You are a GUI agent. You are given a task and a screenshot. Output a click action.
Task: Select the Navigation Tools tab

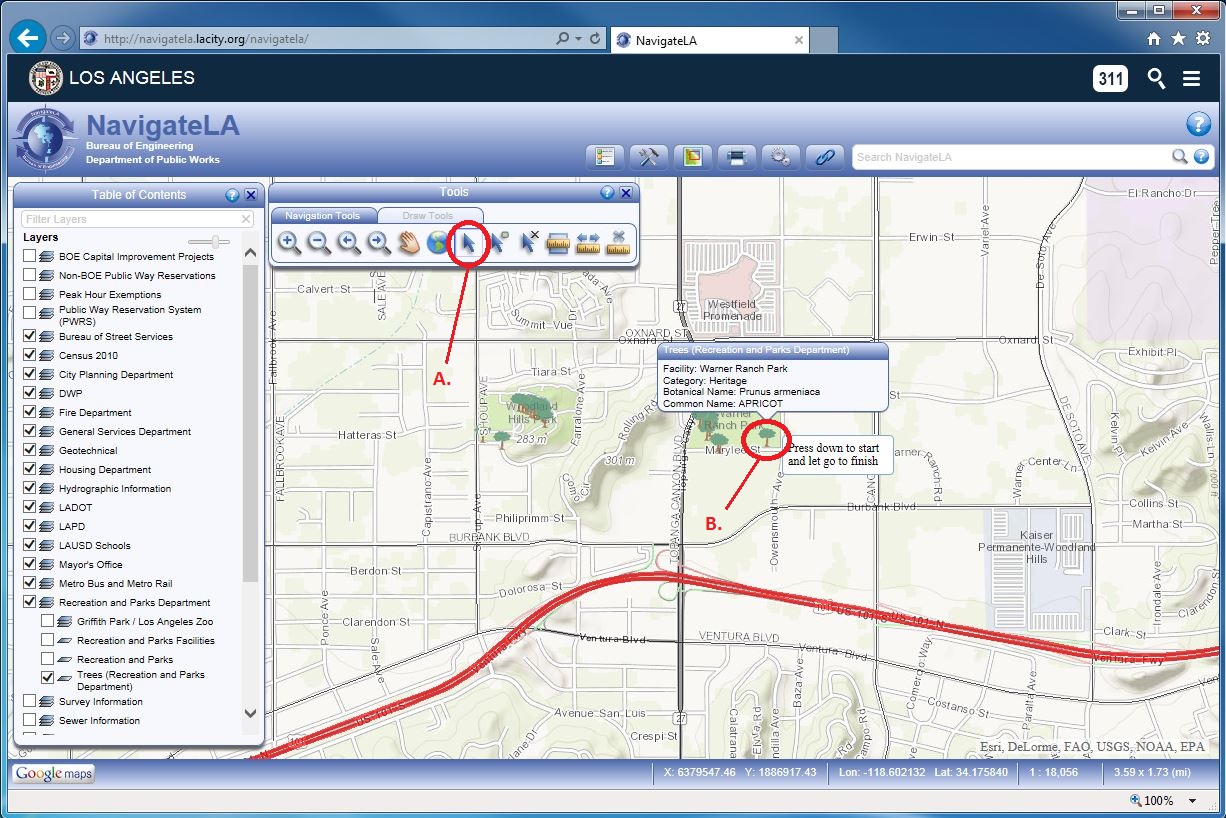[x=322, y=216]
